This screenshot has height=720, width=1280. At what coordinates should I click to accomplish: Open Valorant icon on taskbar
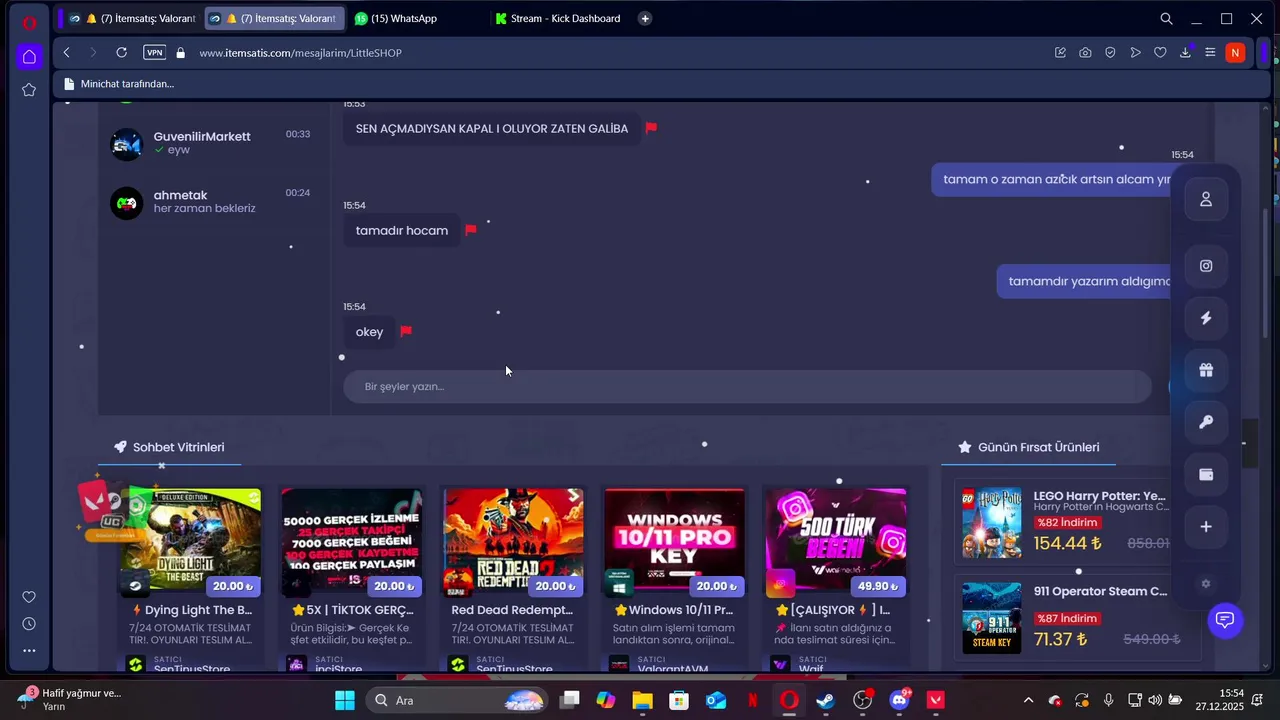tap(936, 700)
